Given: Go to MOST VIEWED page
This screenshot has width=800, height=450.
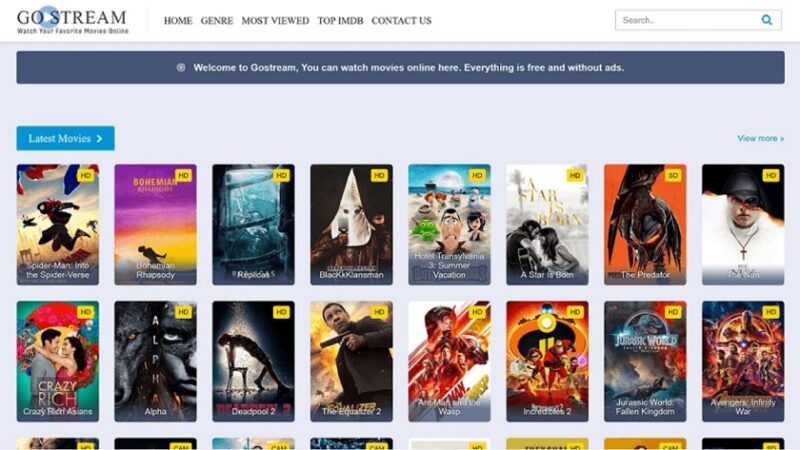Looking at the screenshot, I should pos(275,20).
